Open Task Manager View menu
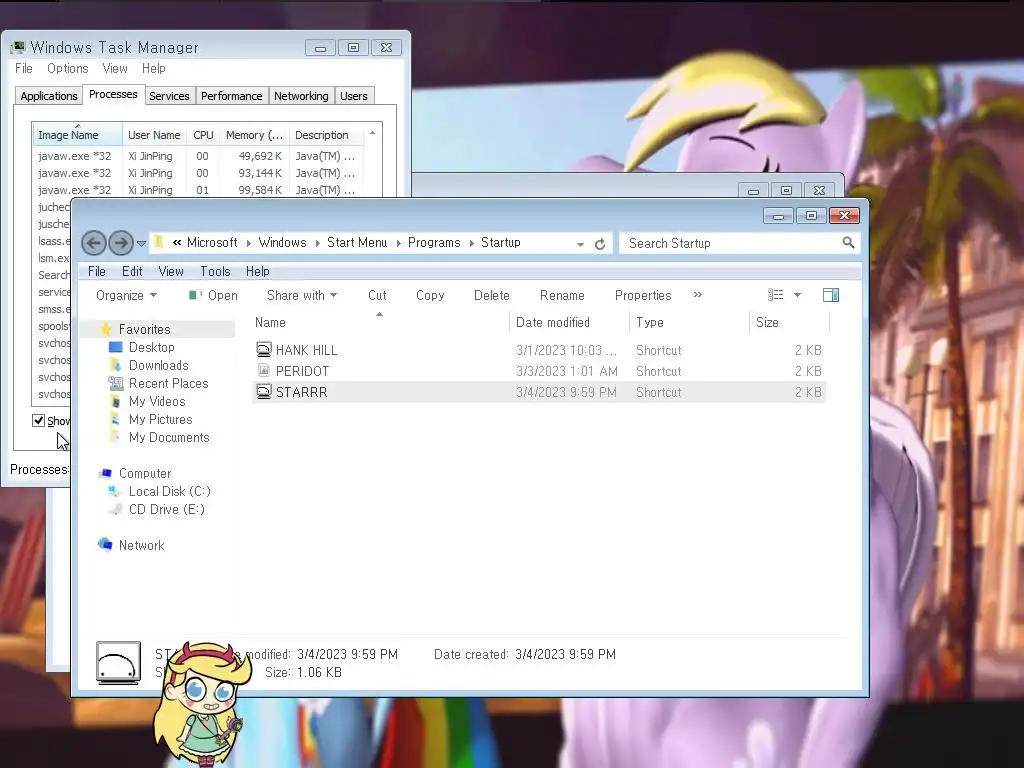The width and height of the screenshot is (1024, 768). pyautogui.click(x=114, y=69)
